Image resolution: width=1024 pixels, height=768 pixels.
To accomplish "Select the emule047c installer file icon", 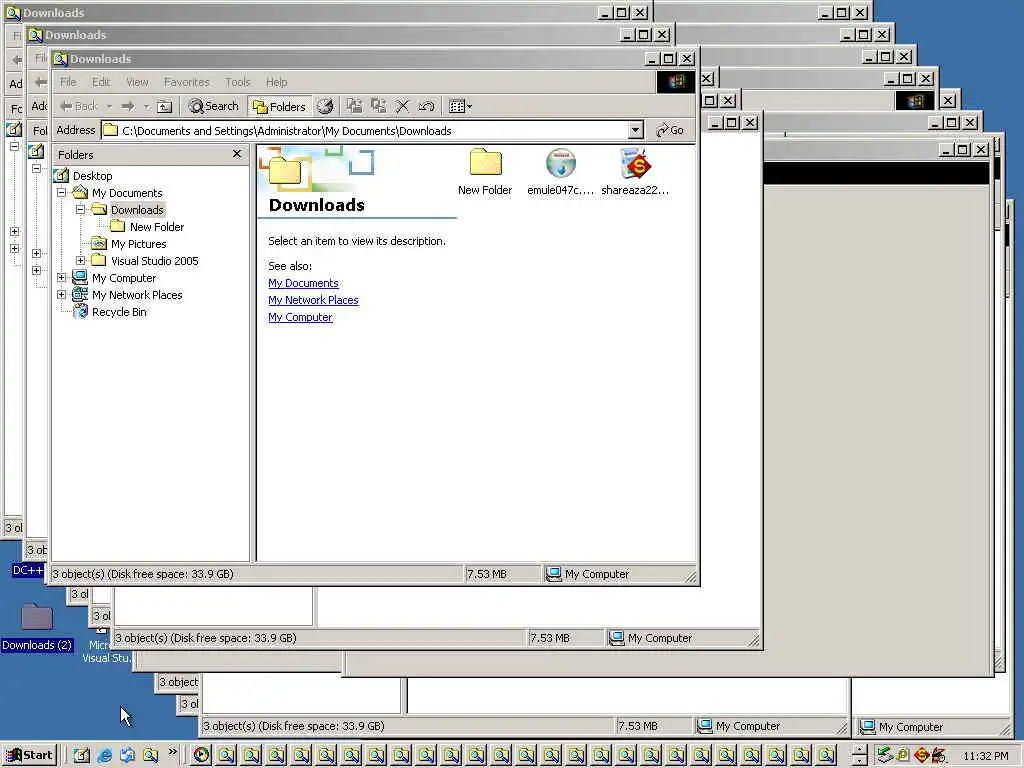I will 560,163.
